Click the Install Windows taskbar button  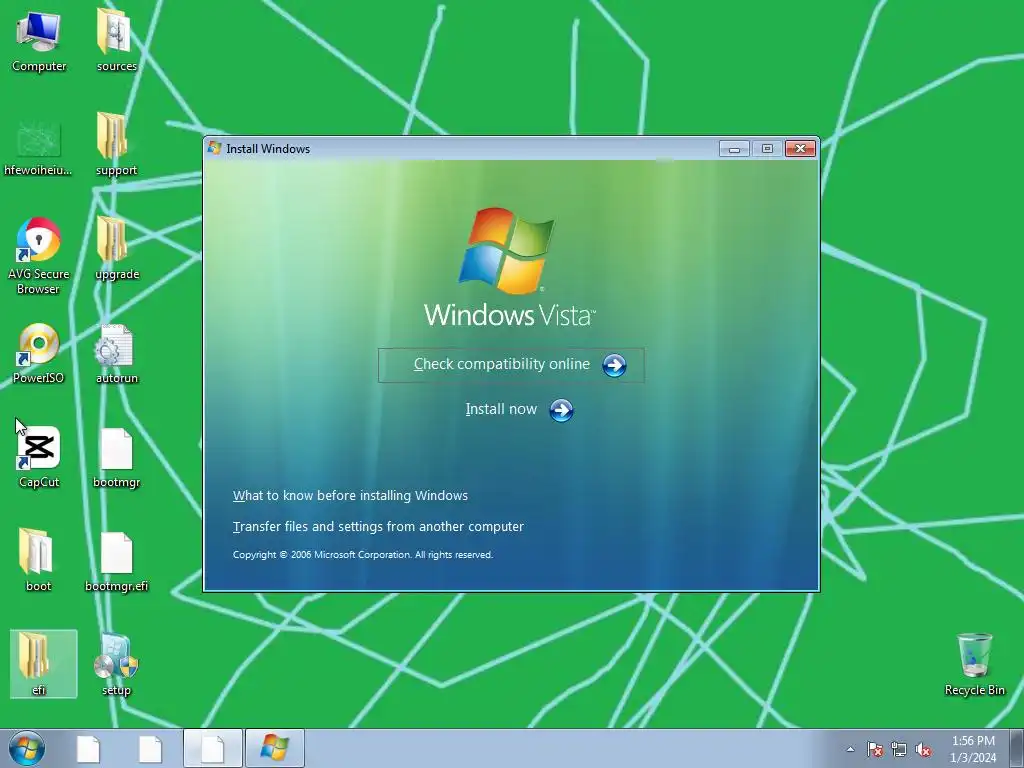(274, 748)
